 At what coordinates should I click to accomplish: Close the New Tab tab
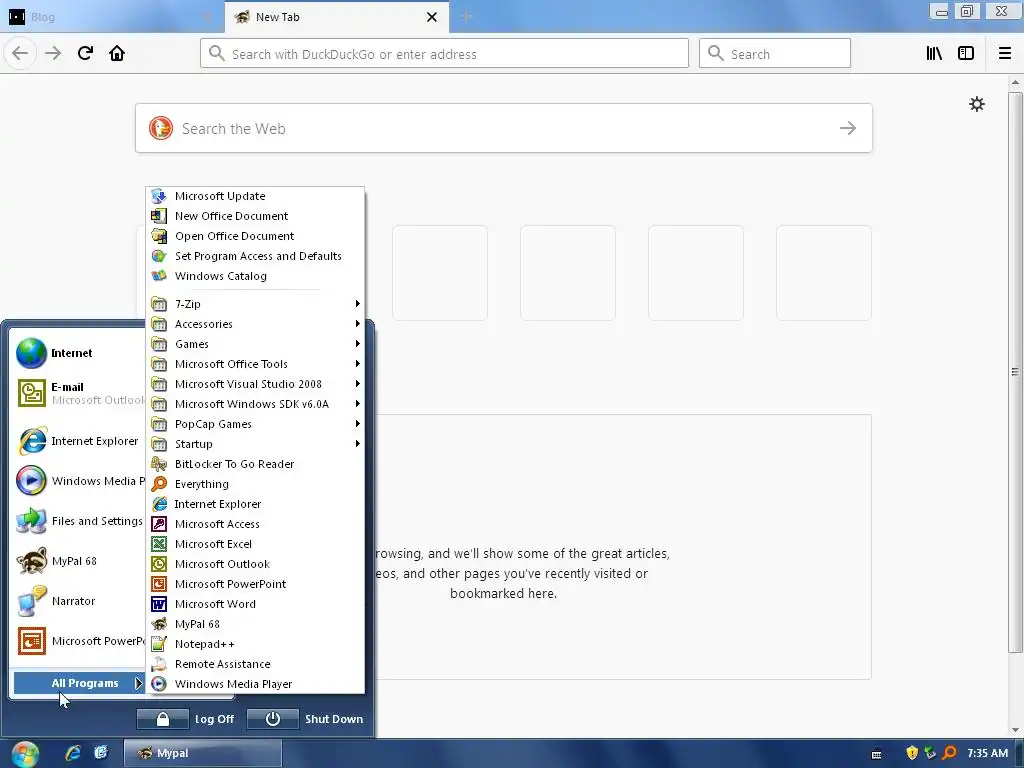(432, 17)
